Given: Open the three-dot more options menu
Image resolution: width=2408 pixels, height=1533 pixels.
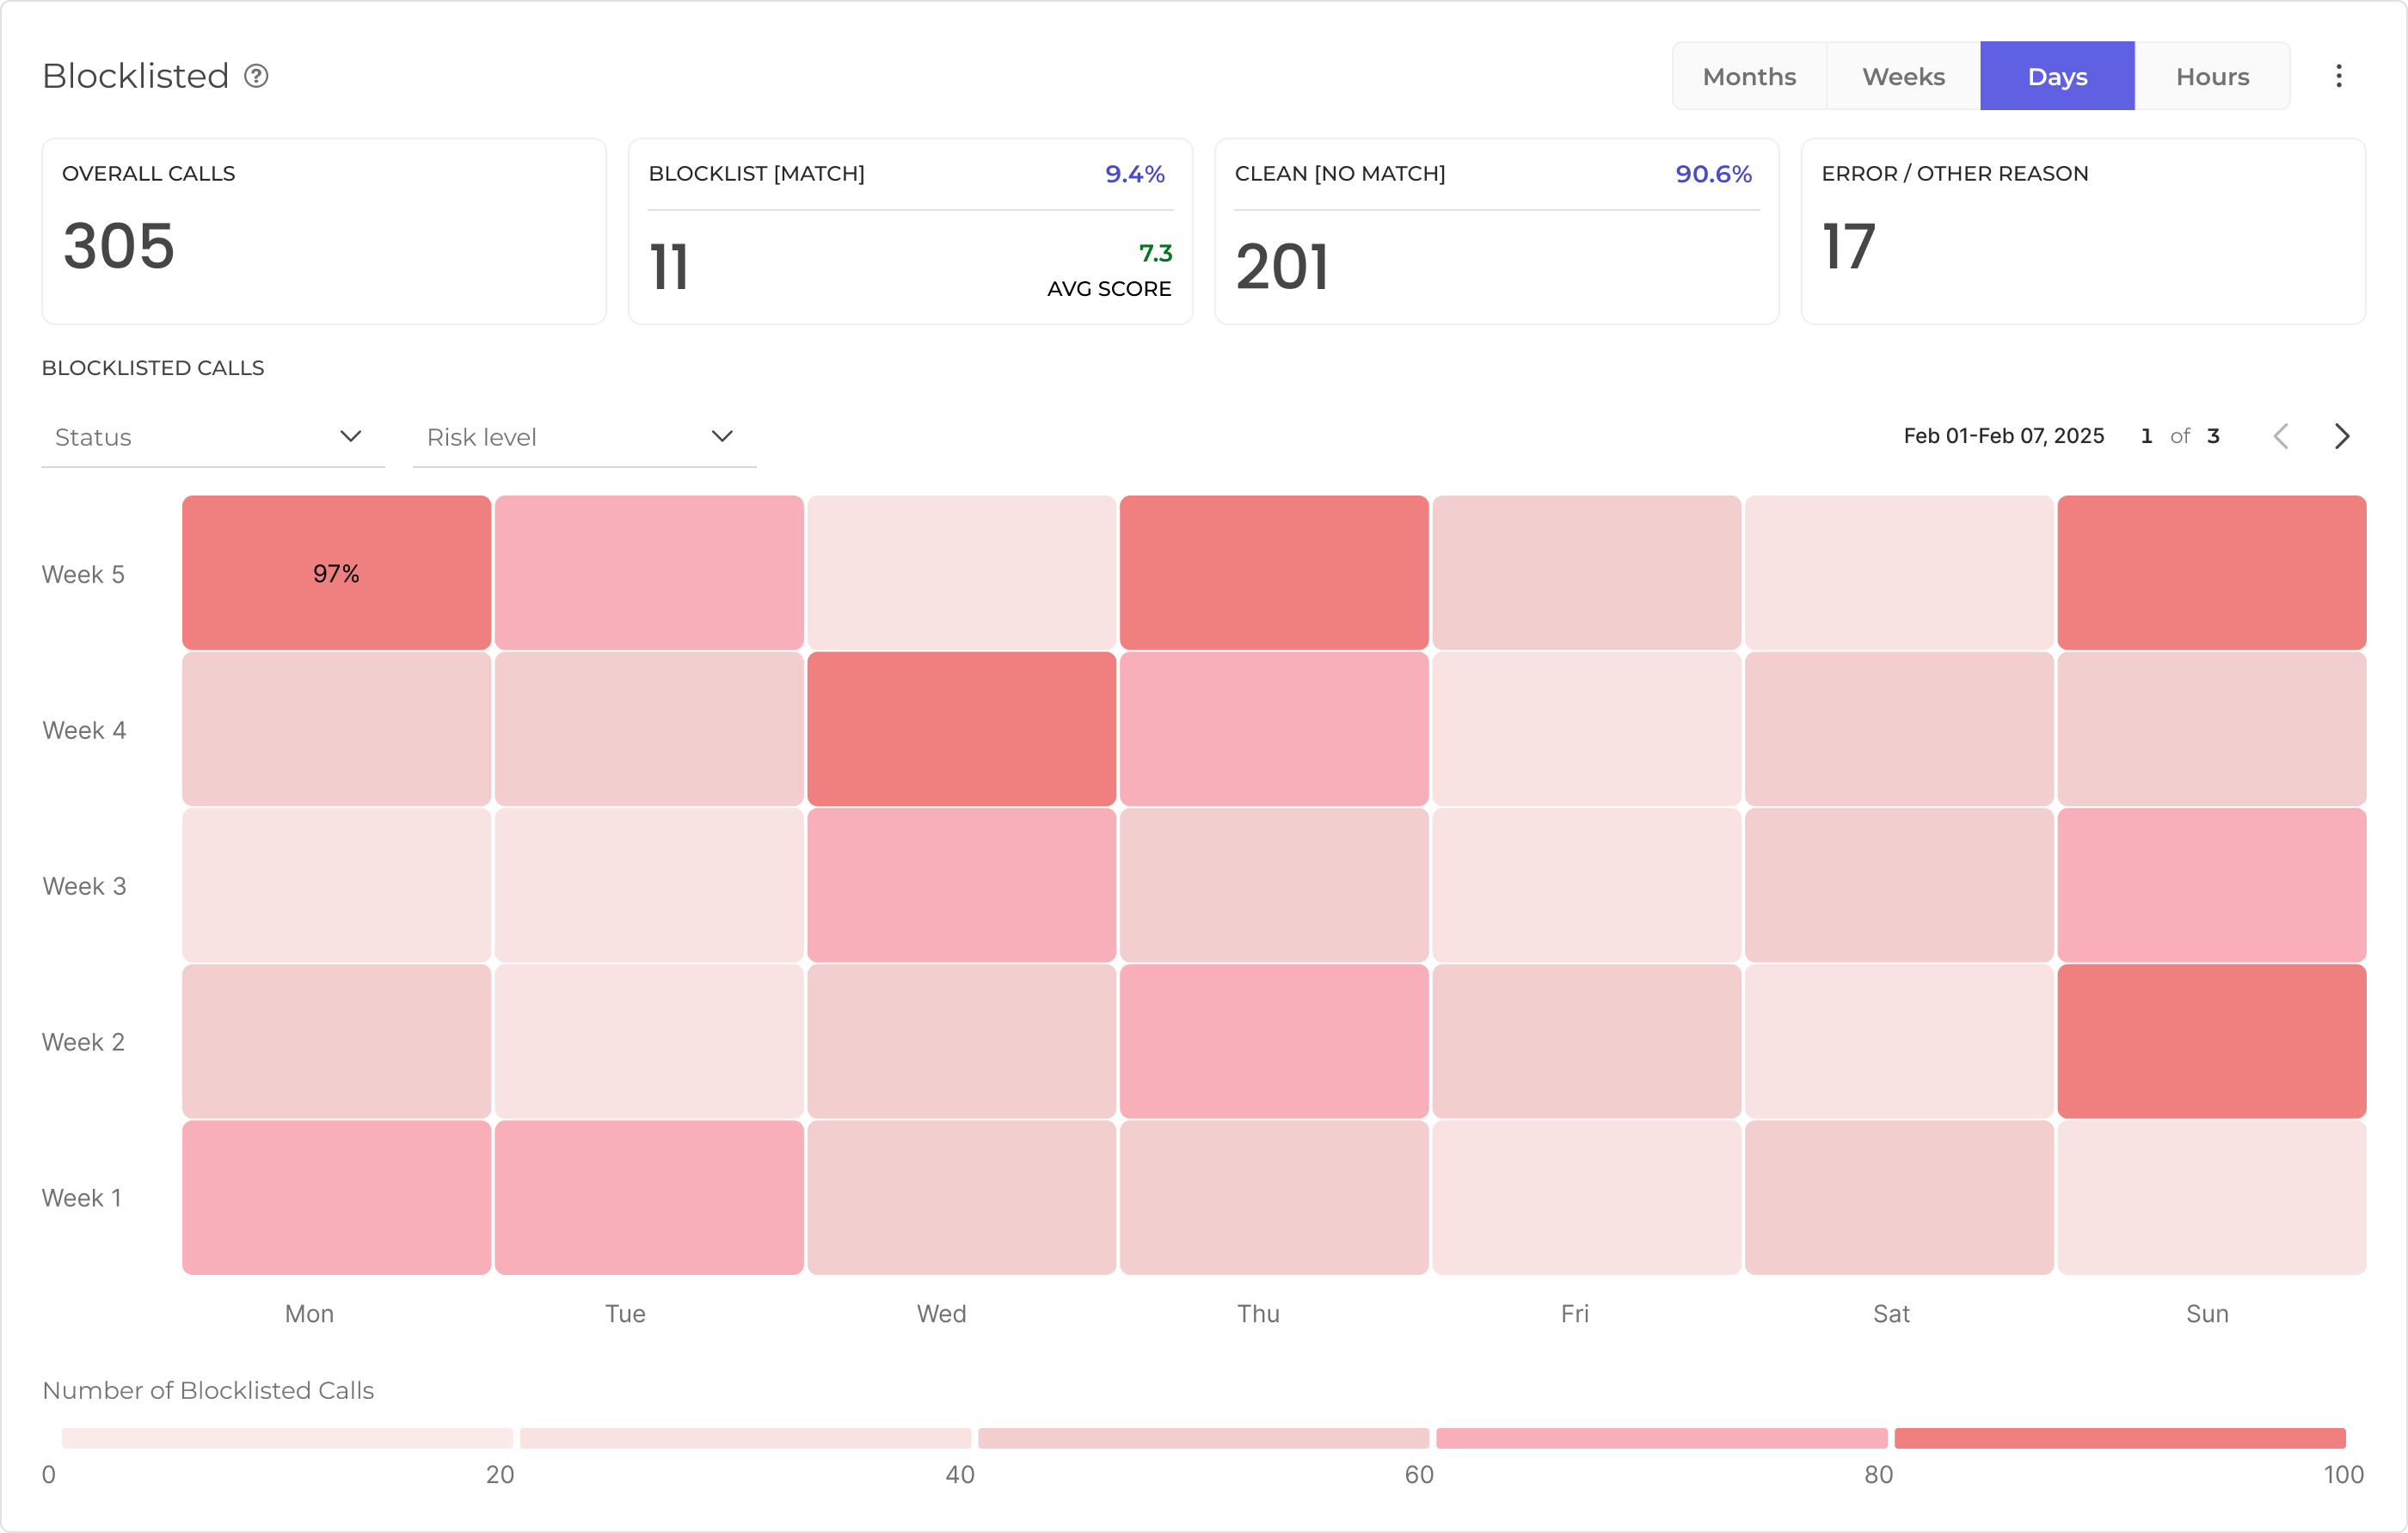Looking at the screenshot, I should 2338,76.
